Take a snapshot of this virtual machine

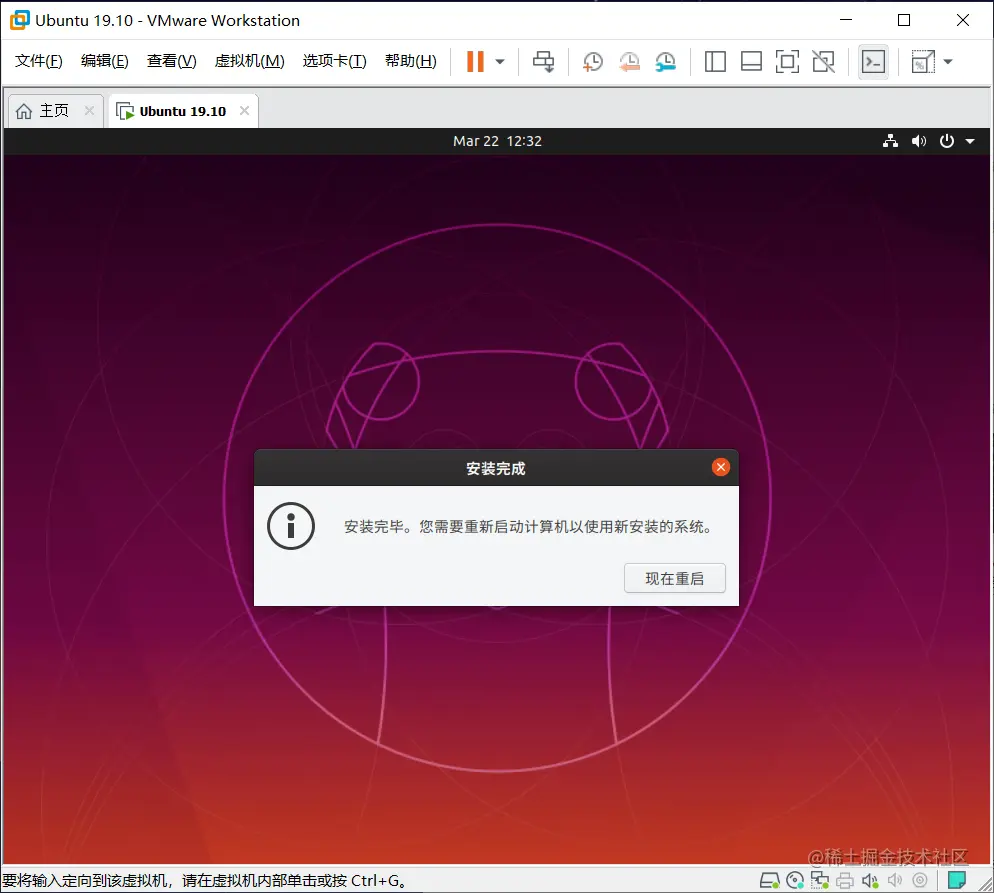point(592,61)
